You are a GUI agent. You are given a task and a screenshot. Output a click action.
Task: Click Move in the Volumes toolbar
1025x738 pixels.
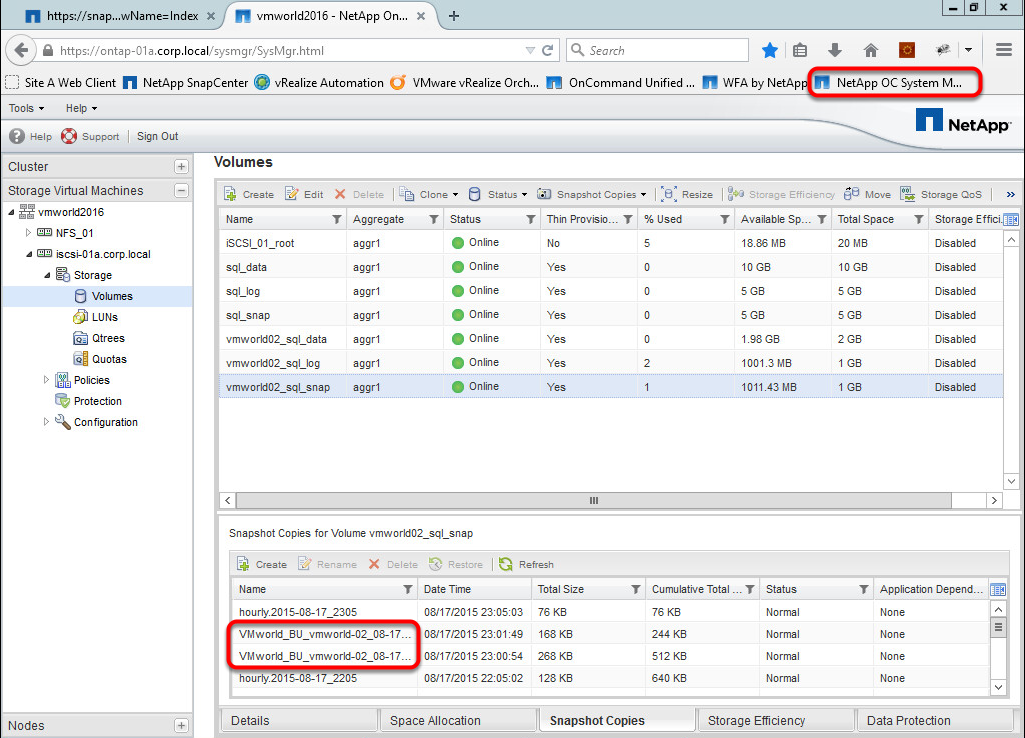coord(867,194)
